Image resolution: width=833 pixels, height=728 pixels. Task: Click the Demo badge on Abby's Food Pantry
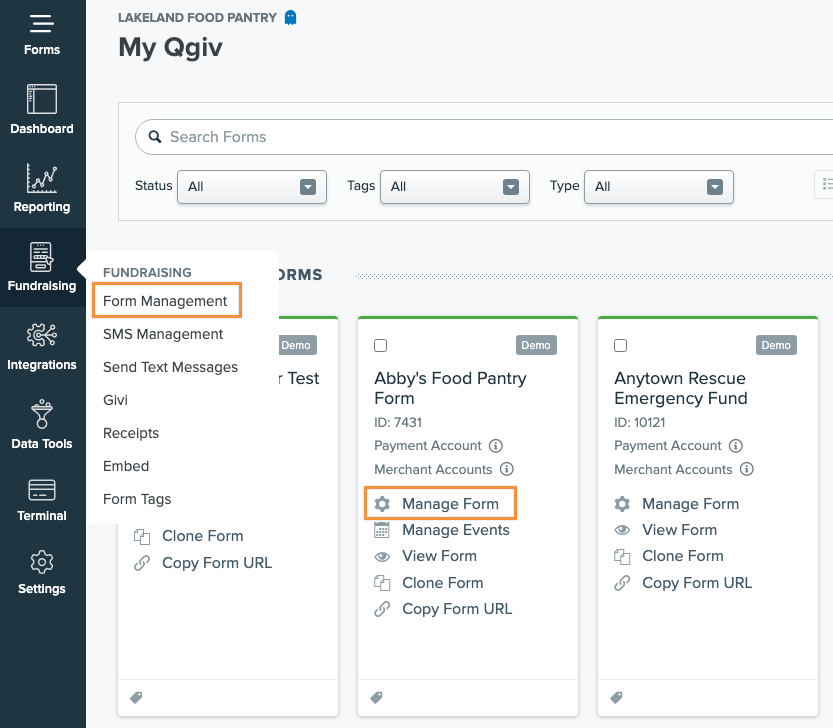pyautogui.click(x=536, y=345)
